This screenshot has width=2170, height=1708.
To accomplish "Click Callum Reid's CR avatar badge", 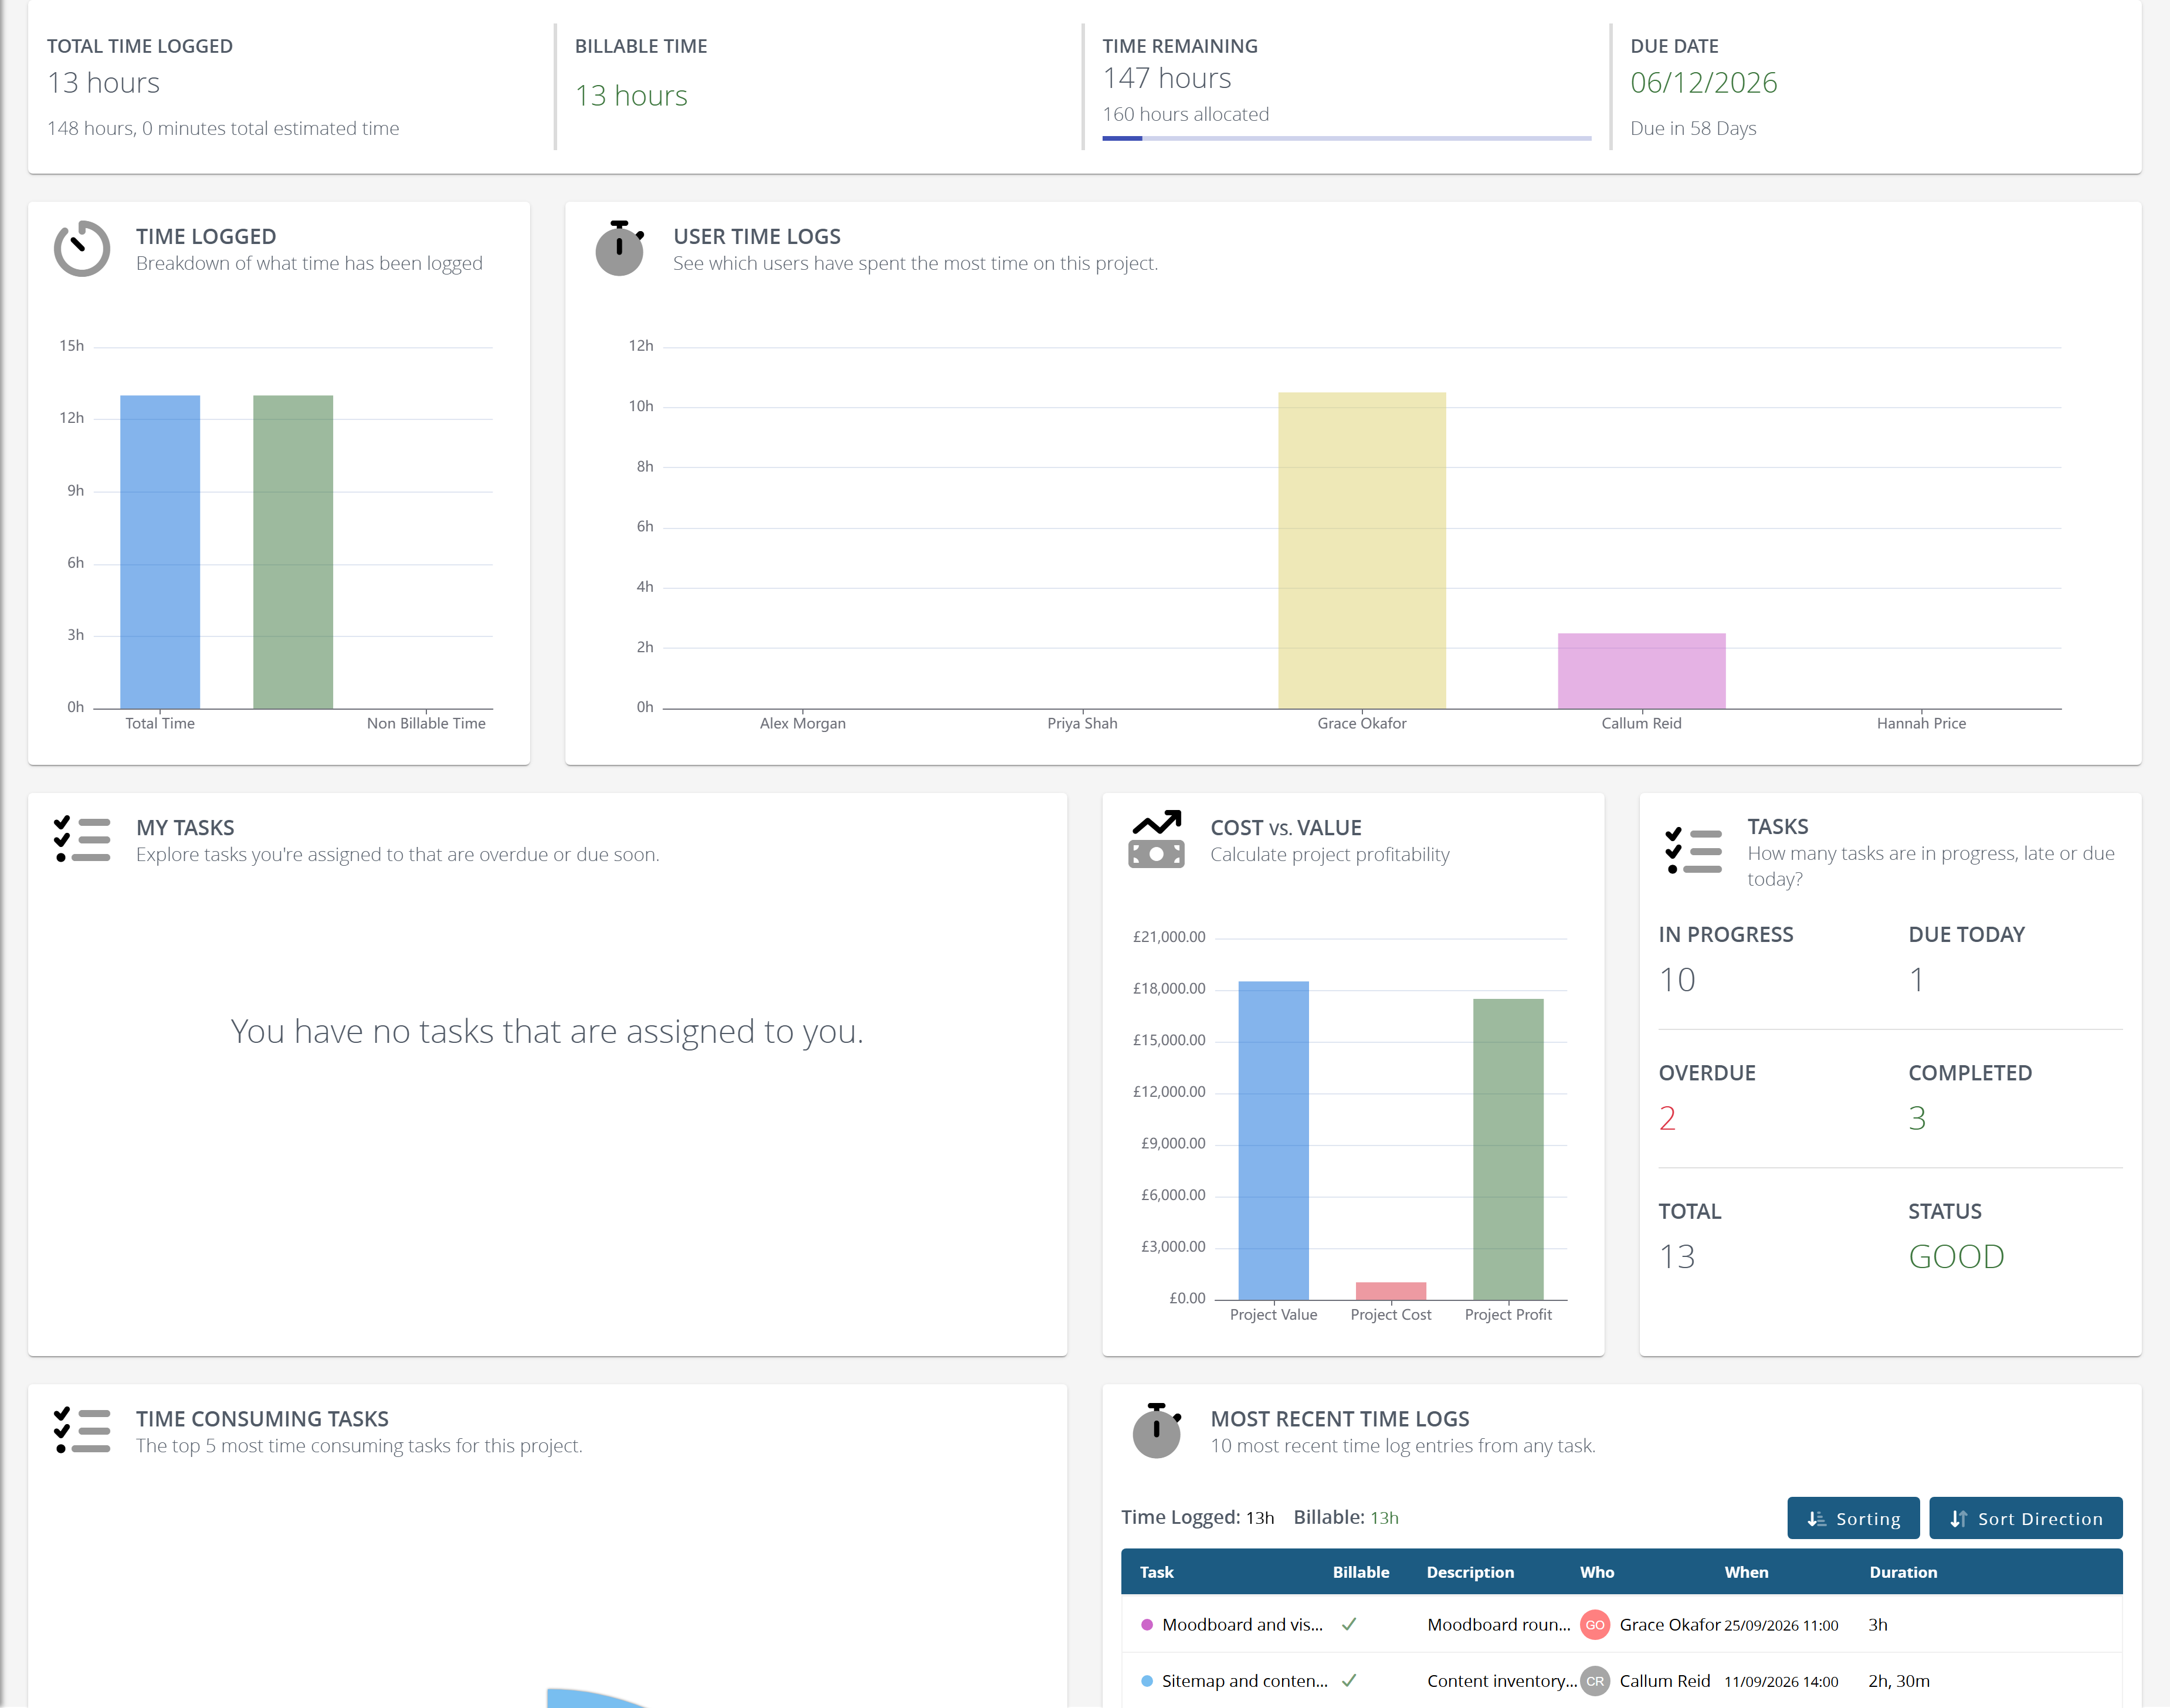I will click(1595, 1681).
